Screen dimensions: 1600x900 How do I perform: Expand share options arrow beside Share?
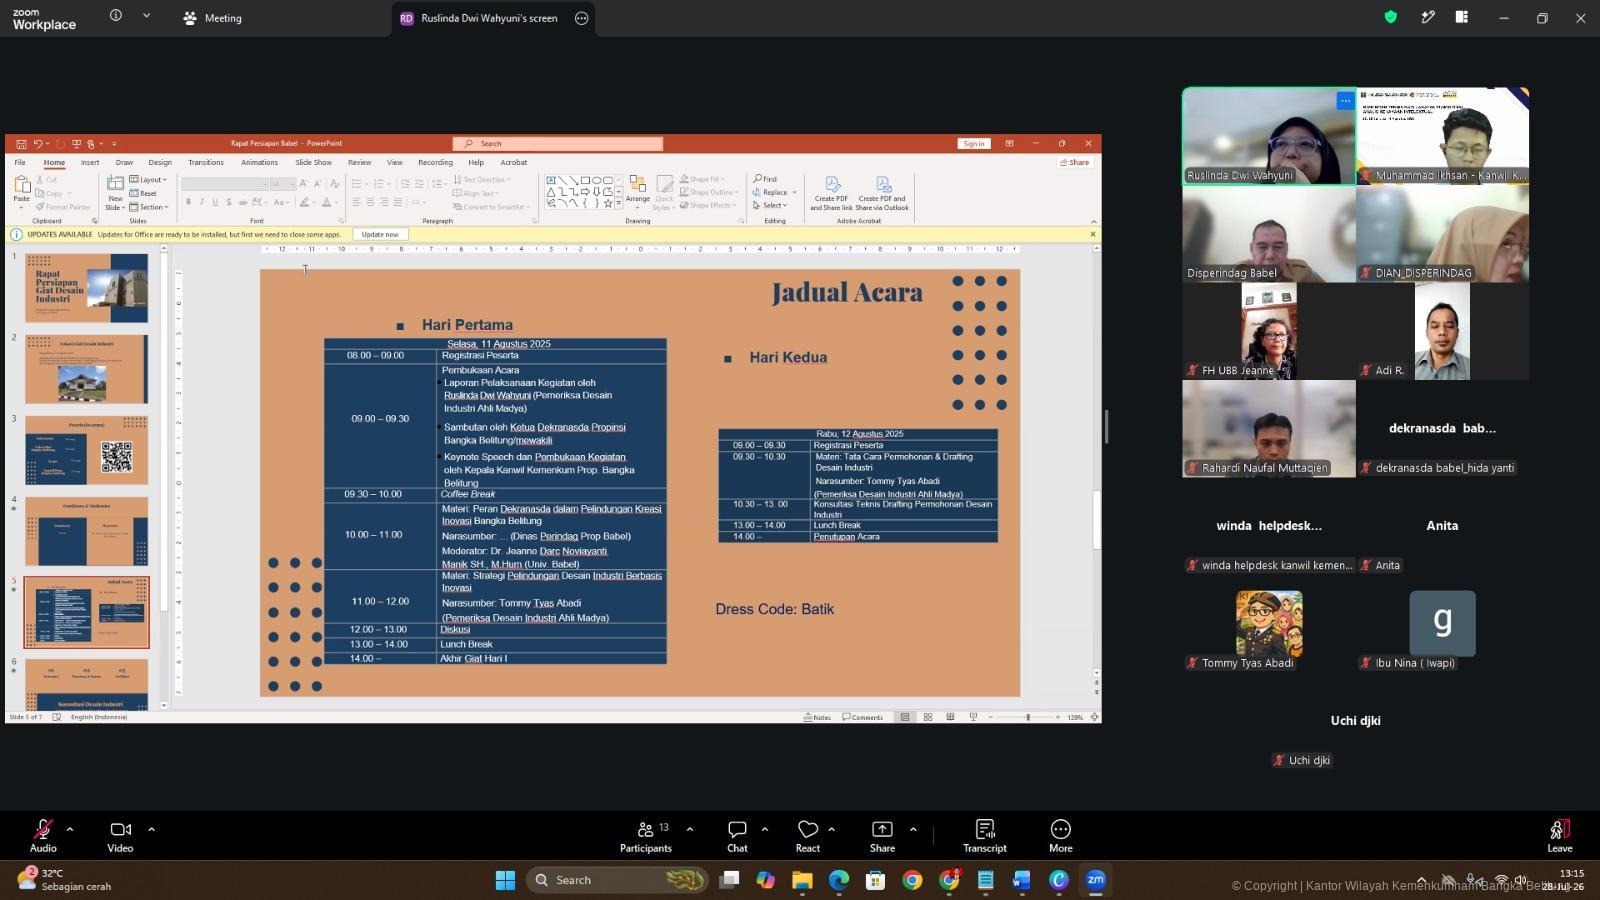pyautogui.click(x=913, y=829)
